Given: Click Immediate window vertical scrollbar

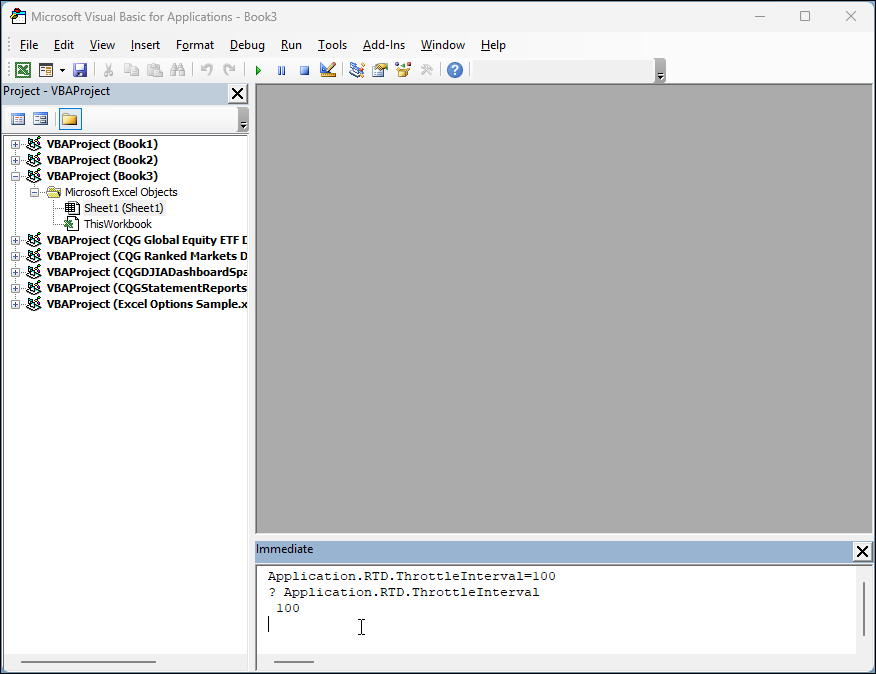Looking at the screenshot, I should coord(864,609).
